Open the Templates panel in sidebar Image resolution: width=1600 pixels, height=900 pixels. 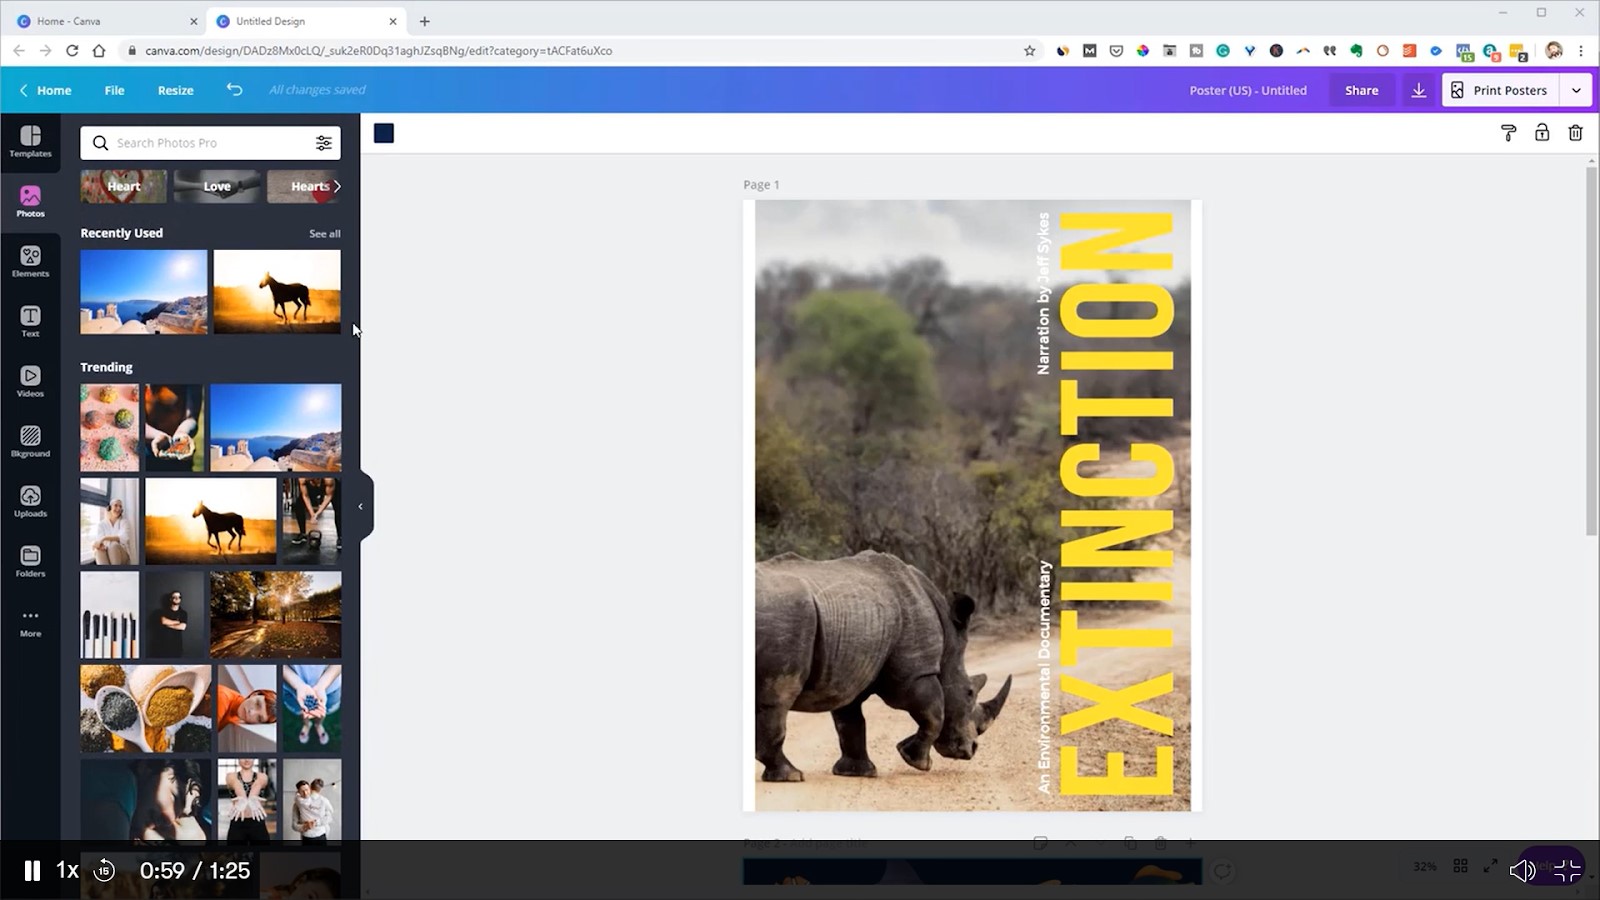[x=30, y=141]
